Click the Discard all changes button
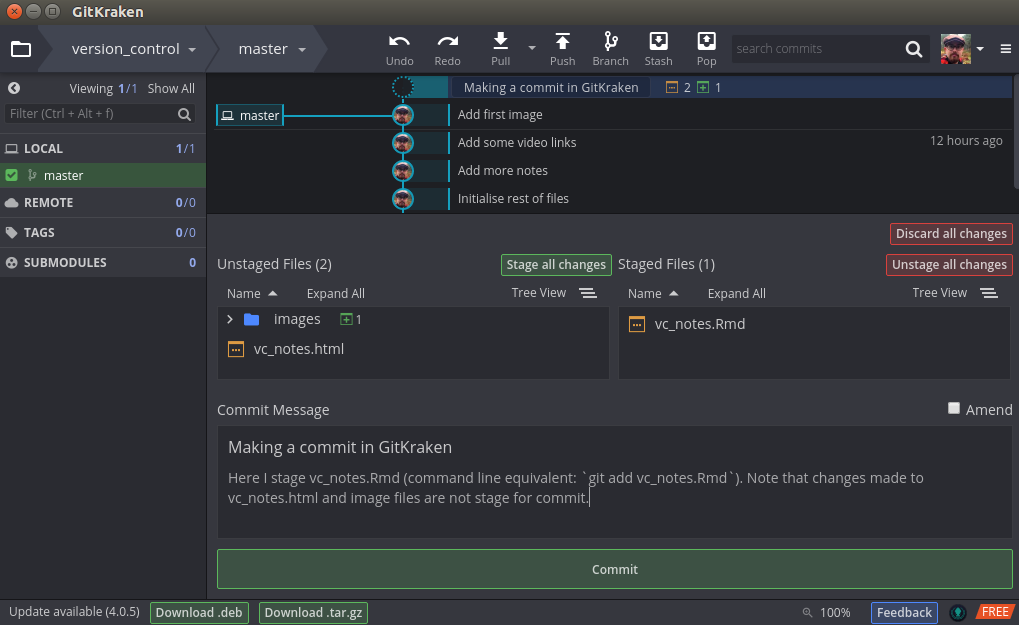Viewport: 1019px width, 625px height. [951, 234]
